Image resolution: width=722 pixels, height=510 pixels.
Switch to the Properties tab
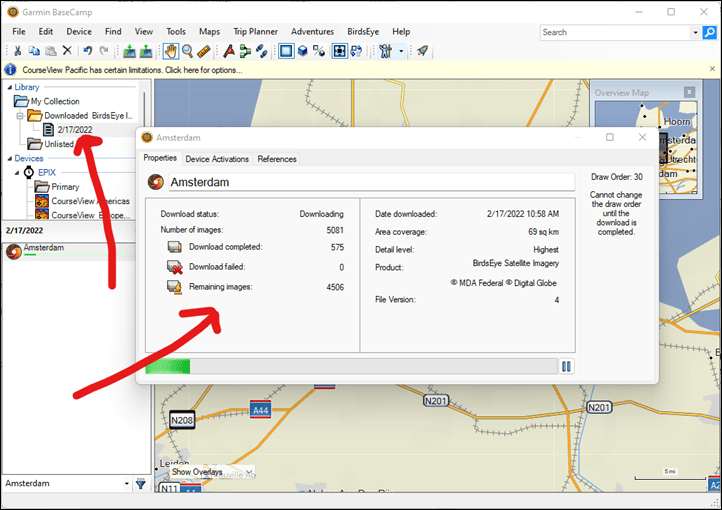160,158
